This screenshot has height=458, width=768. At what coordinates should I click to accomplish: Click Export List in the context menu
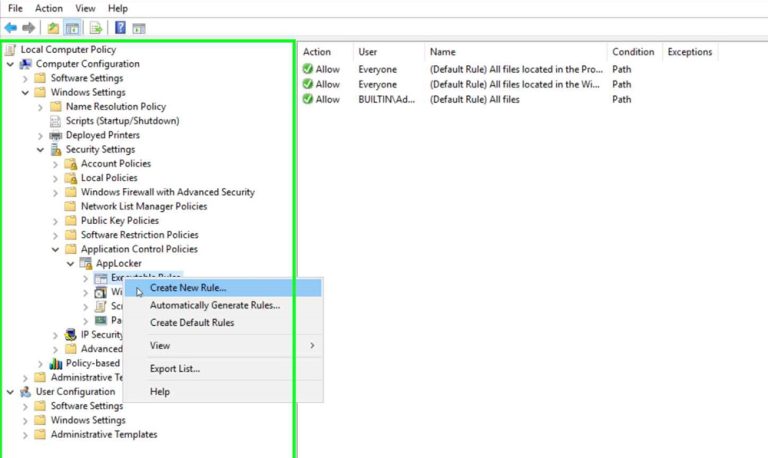[175, 368]
